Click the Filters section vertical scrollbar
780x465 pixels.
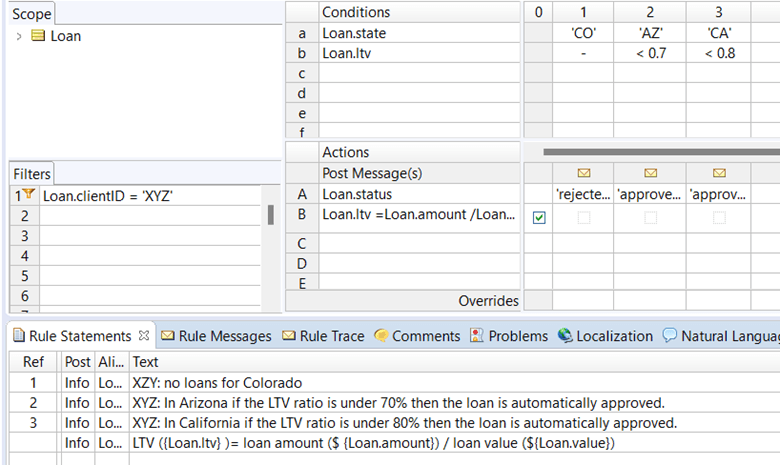(268, 215)
